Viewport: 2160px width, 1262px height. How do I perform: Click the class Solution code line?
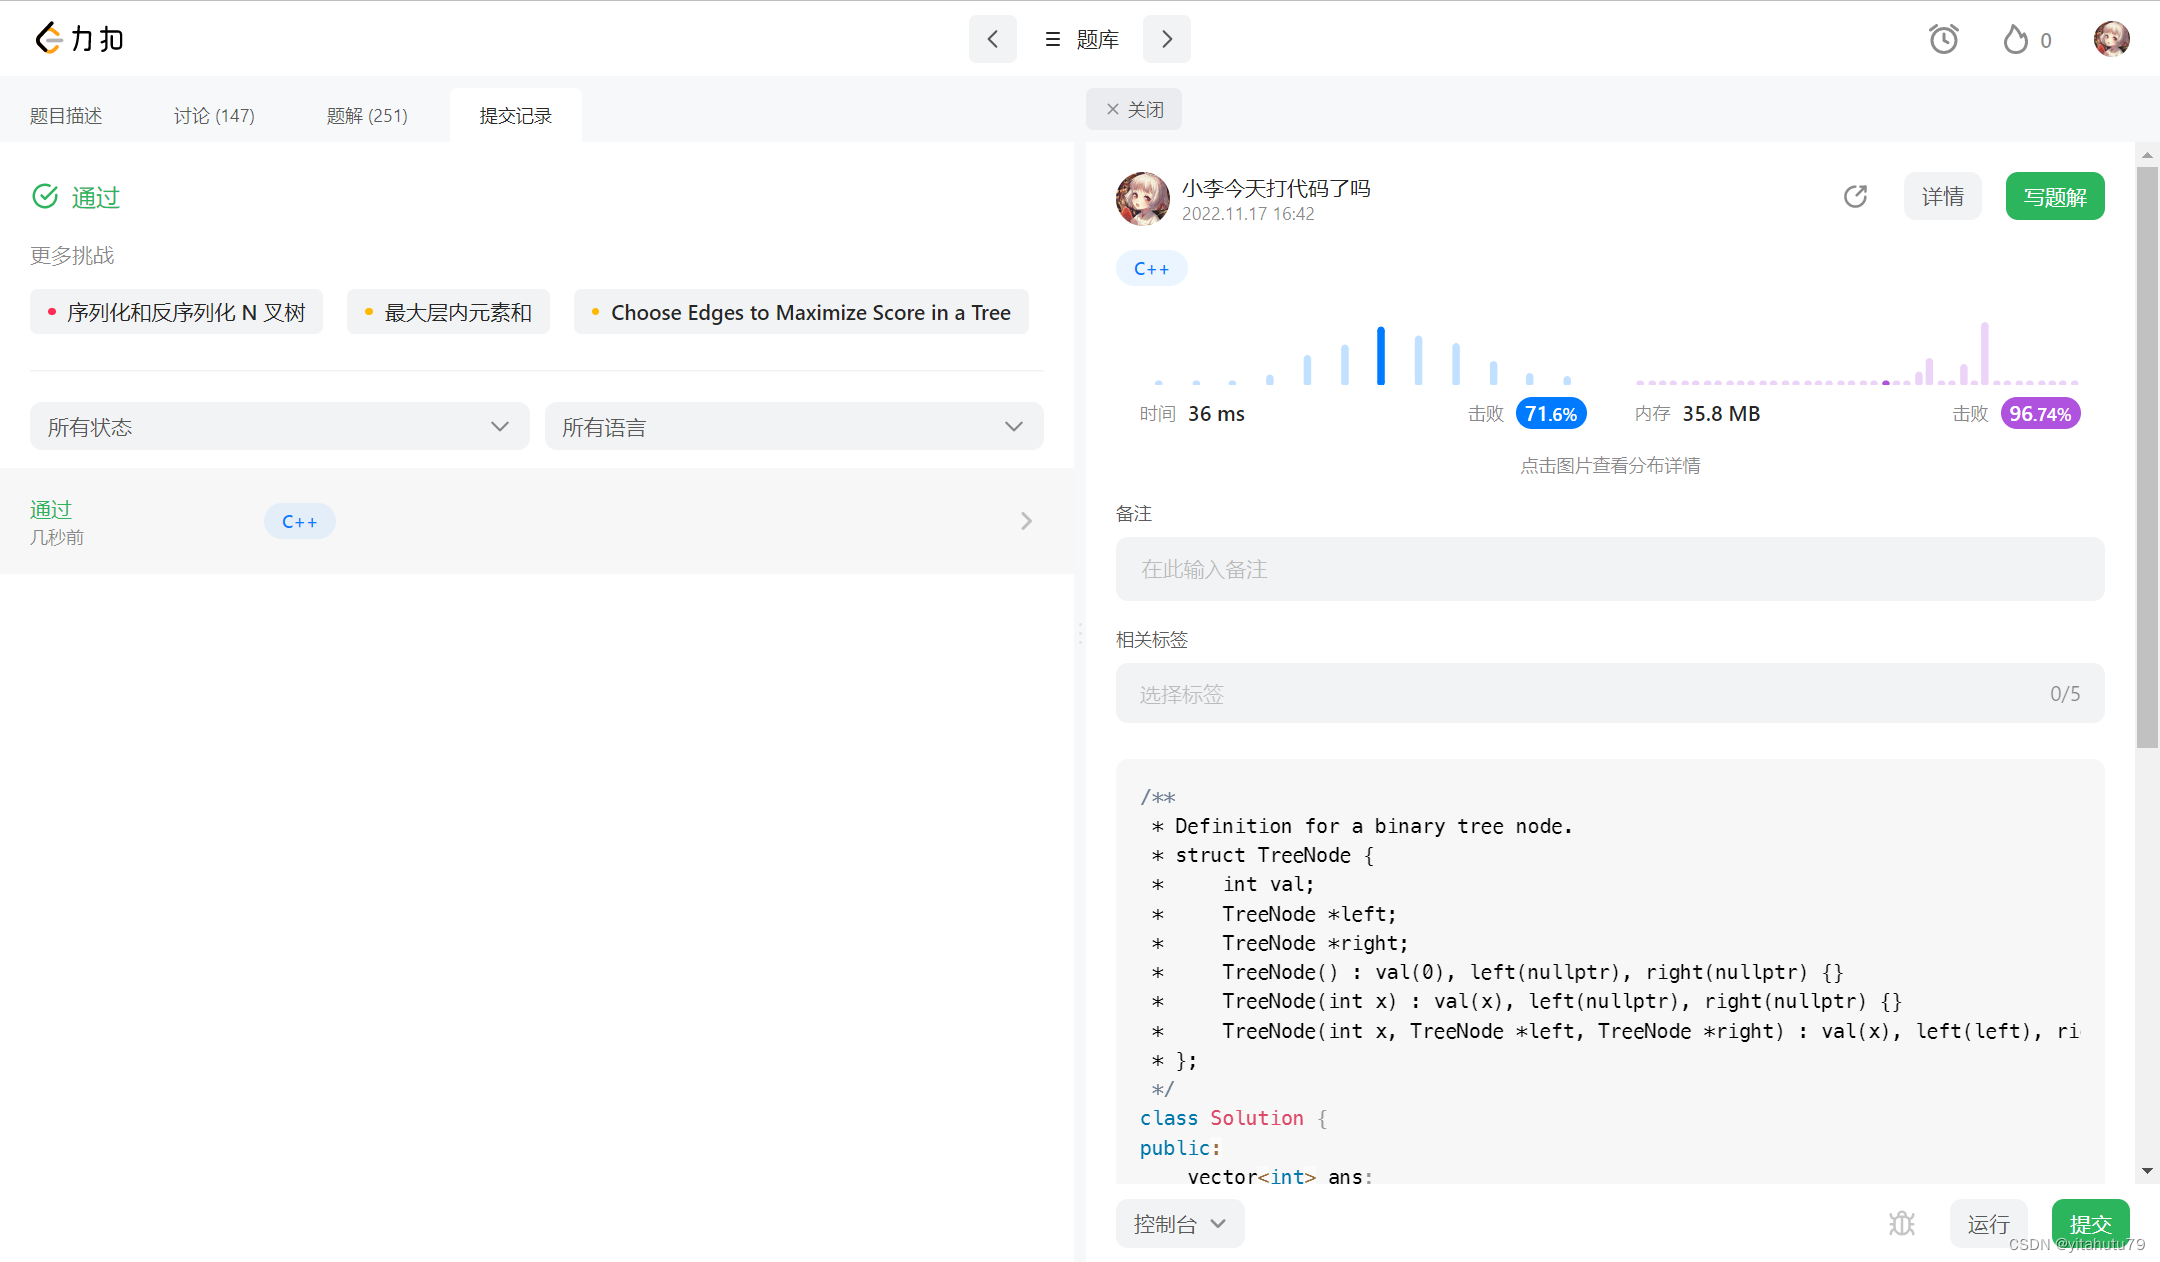pyautogui.click(x=1233, y=1118)
